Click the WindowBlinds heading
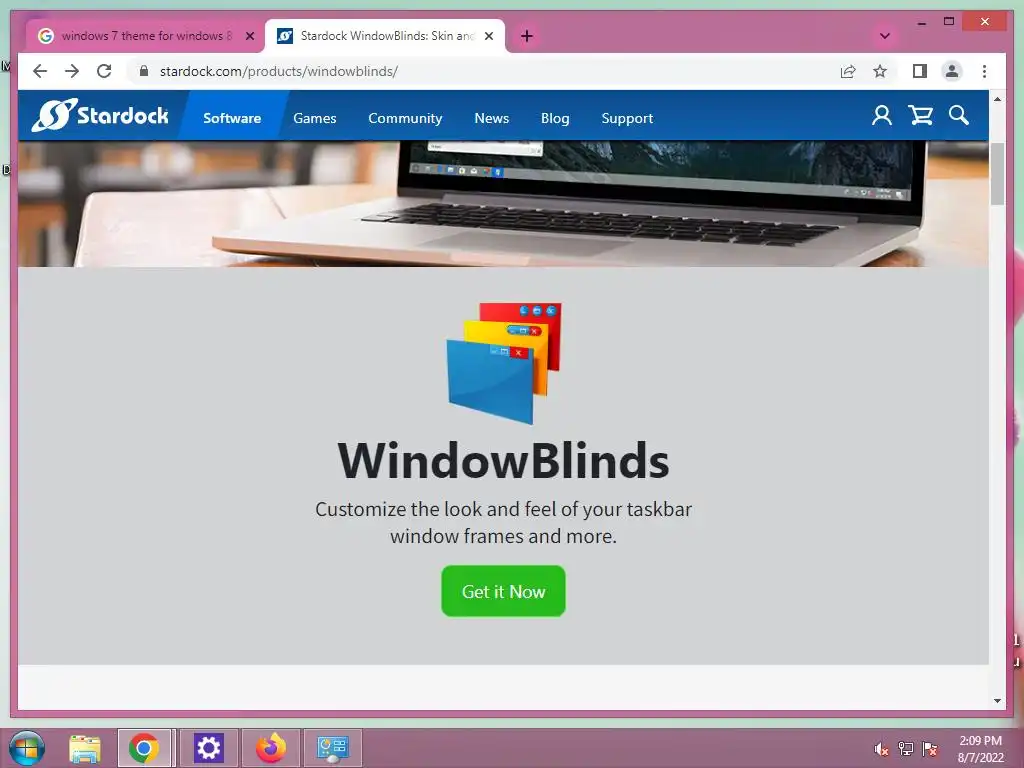 click(x=504, y=461)
